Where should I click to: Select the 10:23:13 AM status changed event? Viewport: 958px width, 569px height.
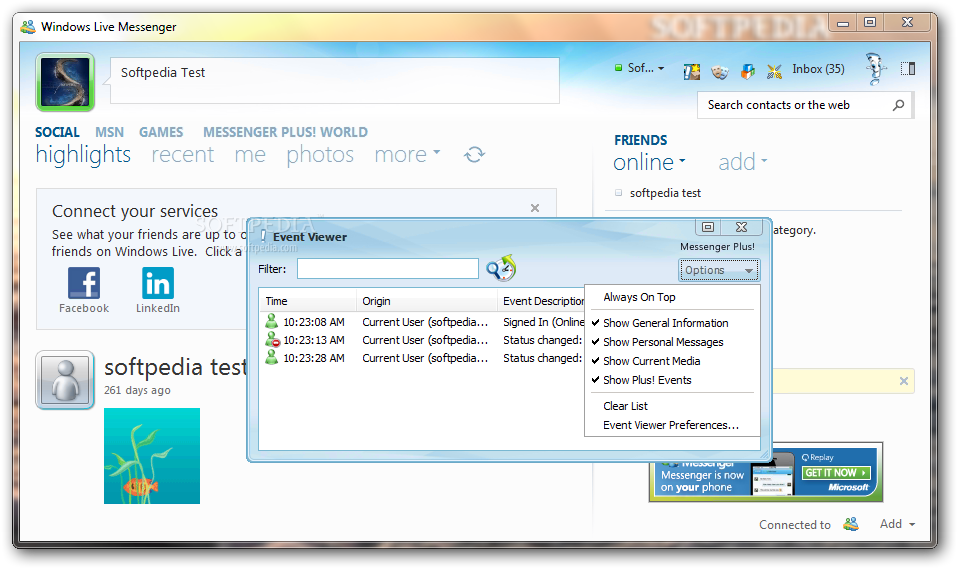pos(422,340)
